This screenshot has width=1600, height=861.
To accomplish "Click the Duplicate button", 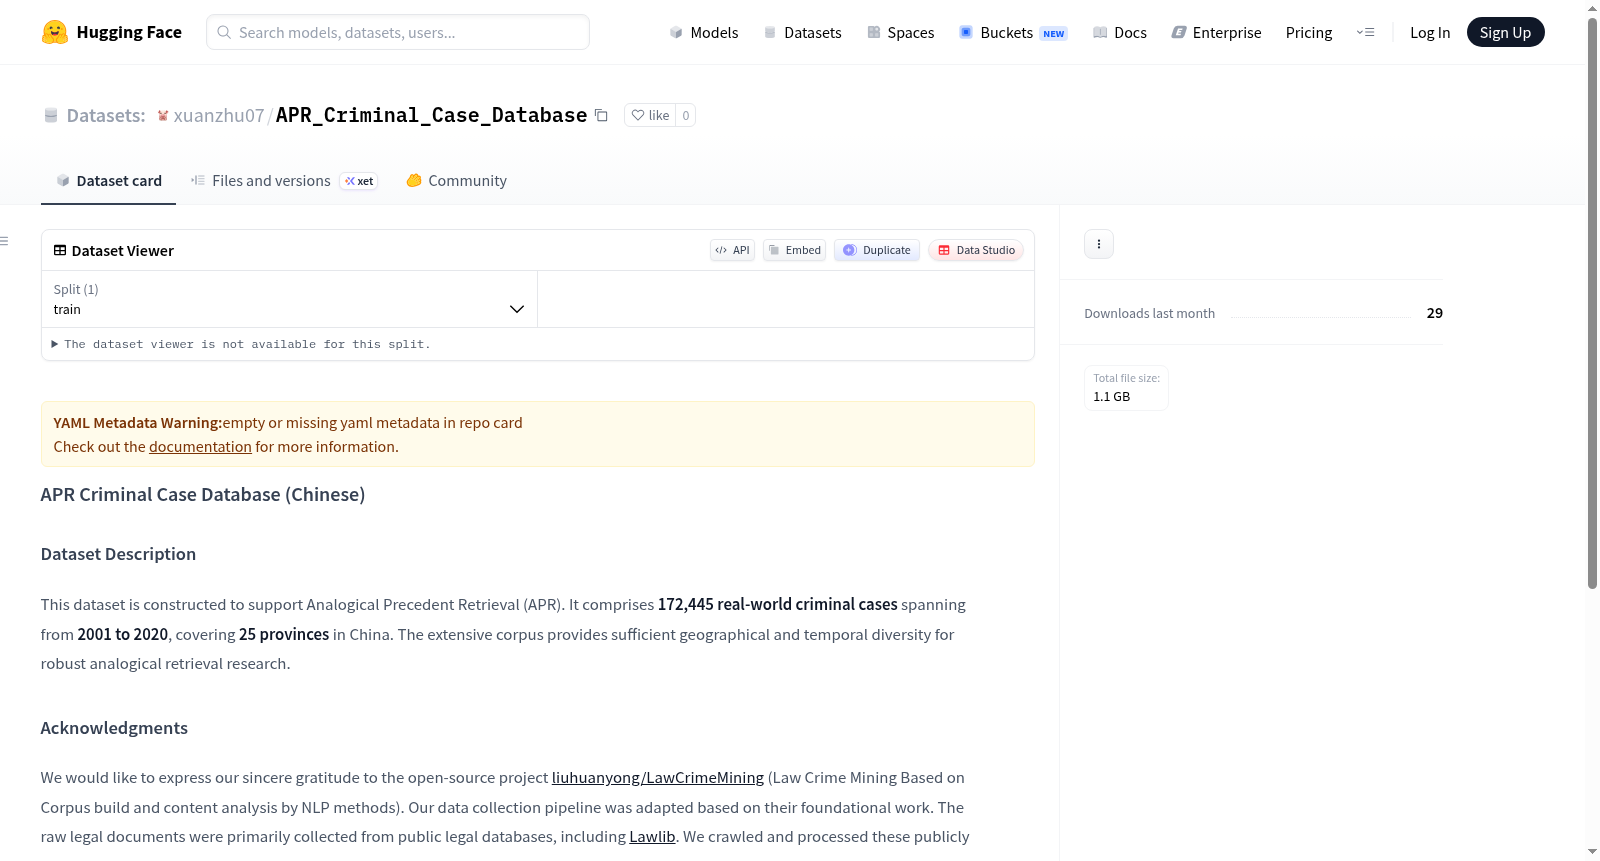I will tap(877, 250).
